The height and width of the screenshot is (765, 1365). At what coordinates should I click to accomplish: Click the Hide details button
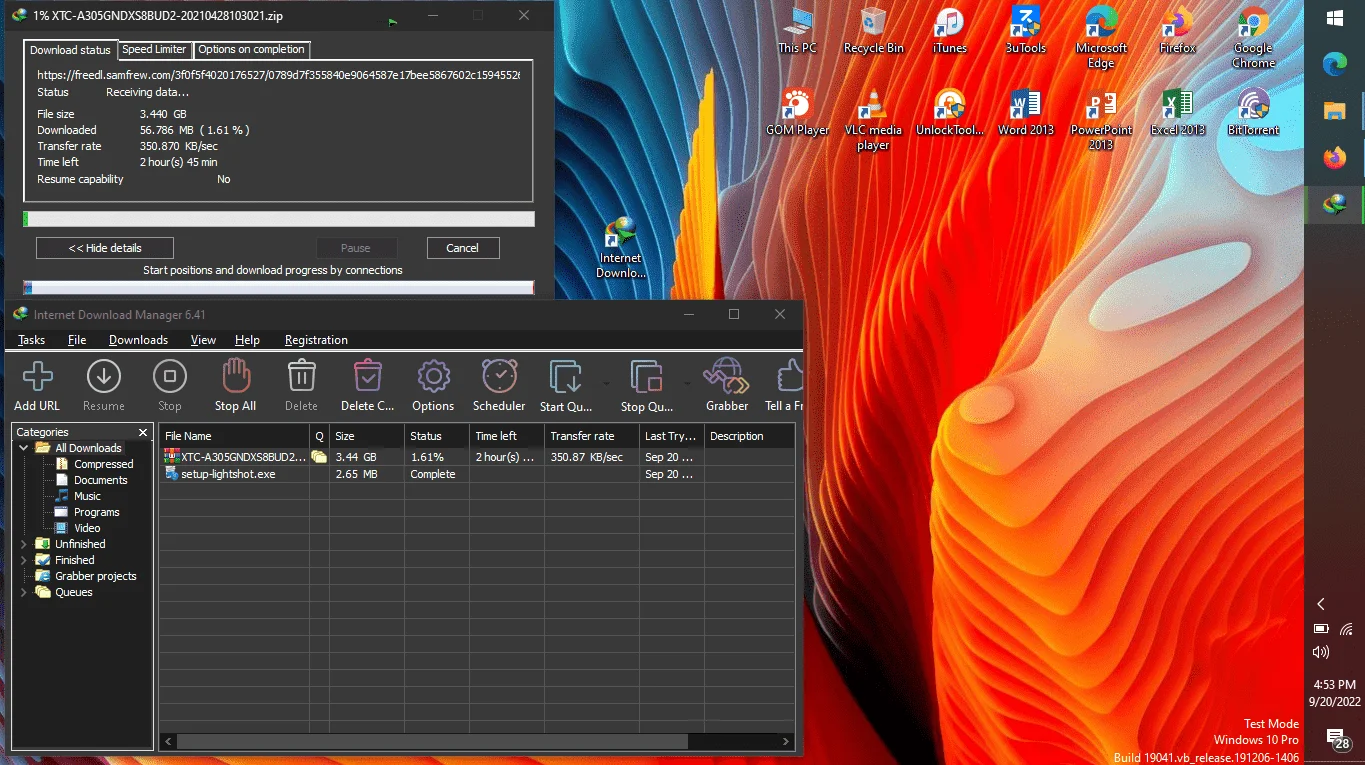(x=105, y=248)
